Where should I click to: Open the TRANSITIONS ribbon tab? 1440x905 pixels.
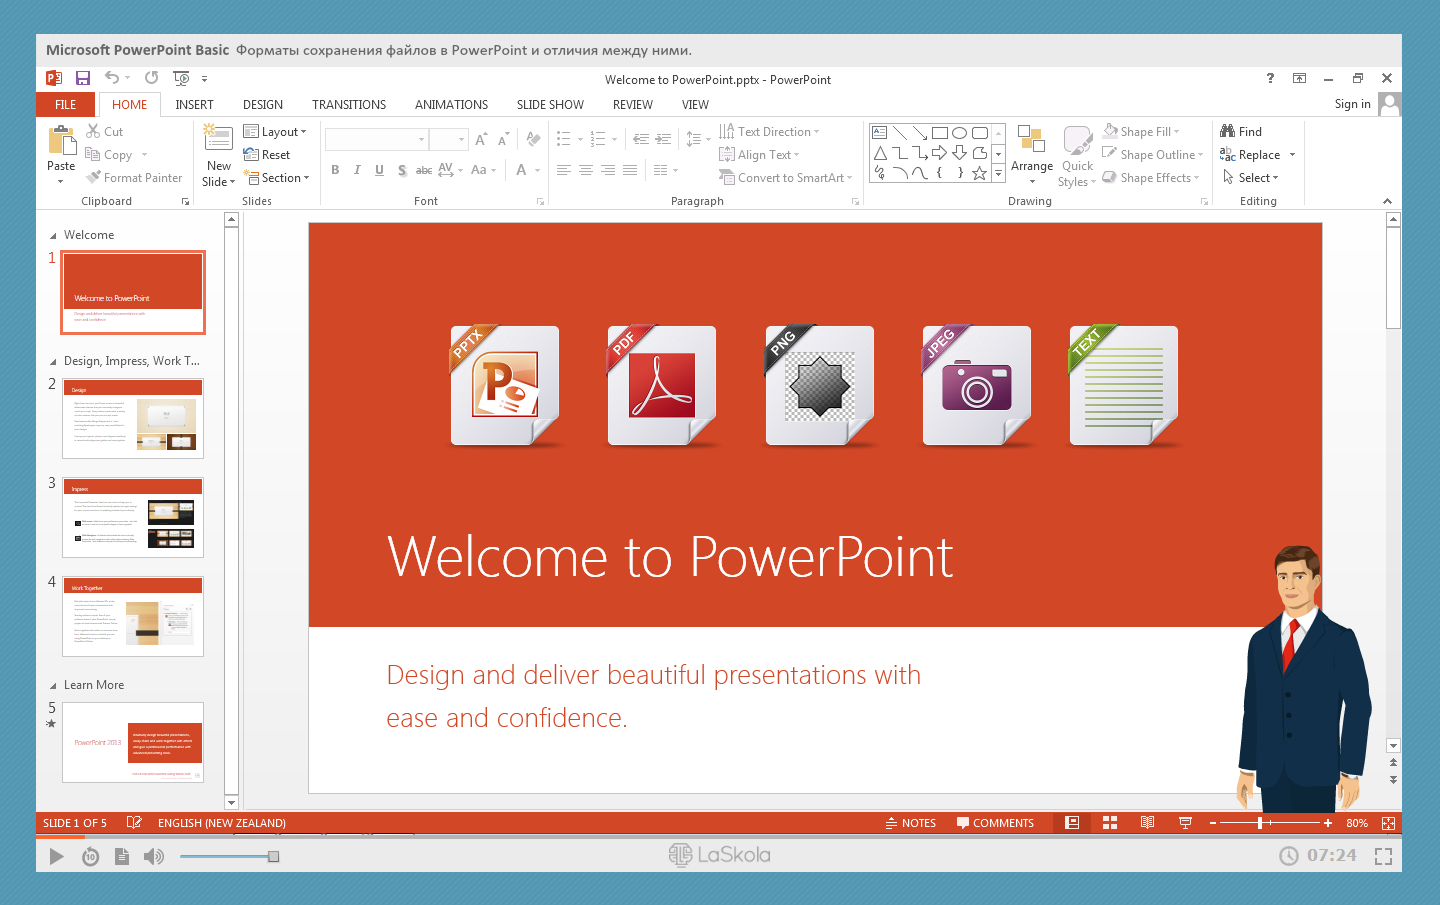click(x=348, y=105)
